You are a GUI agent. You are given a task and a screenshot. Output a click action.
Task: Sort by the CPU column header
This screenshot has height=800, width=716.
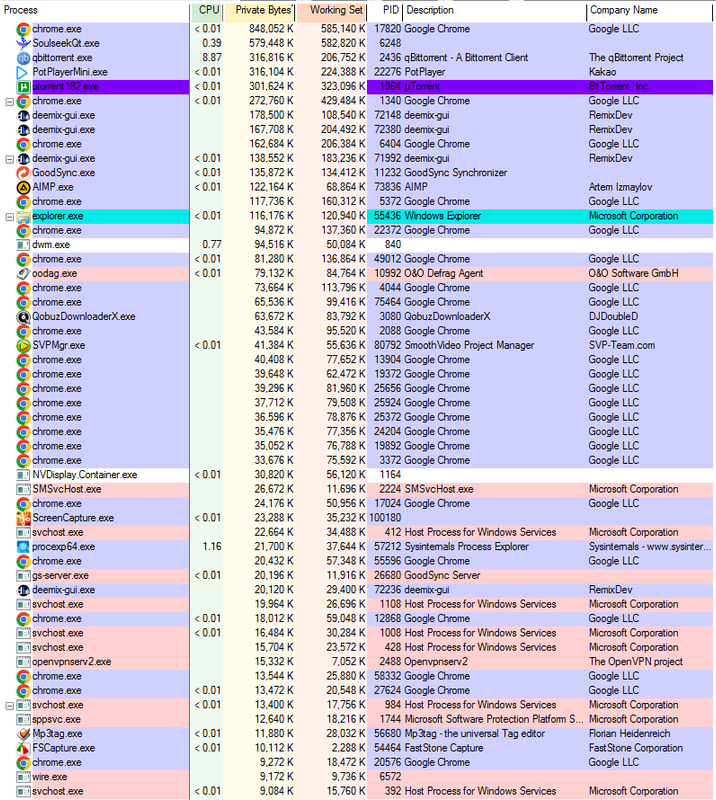[207, 10]
